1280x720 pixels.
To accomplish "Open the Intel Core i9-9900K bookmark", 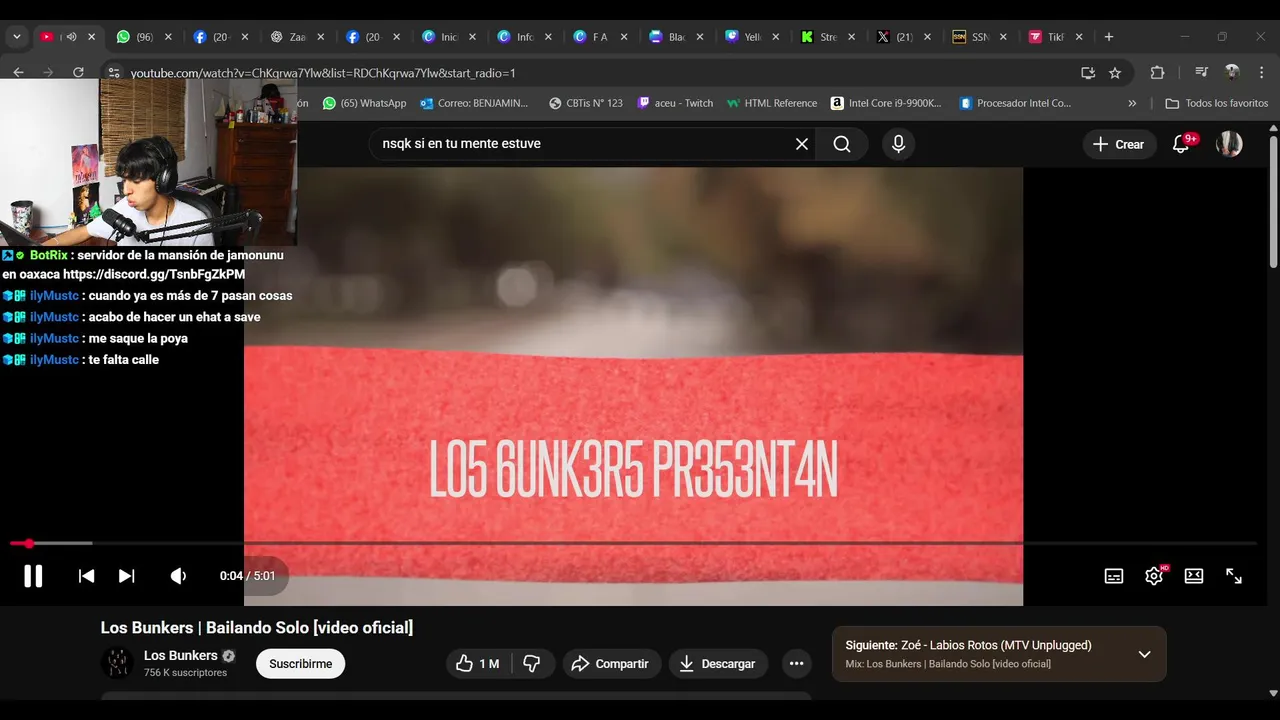I will 886,103.
